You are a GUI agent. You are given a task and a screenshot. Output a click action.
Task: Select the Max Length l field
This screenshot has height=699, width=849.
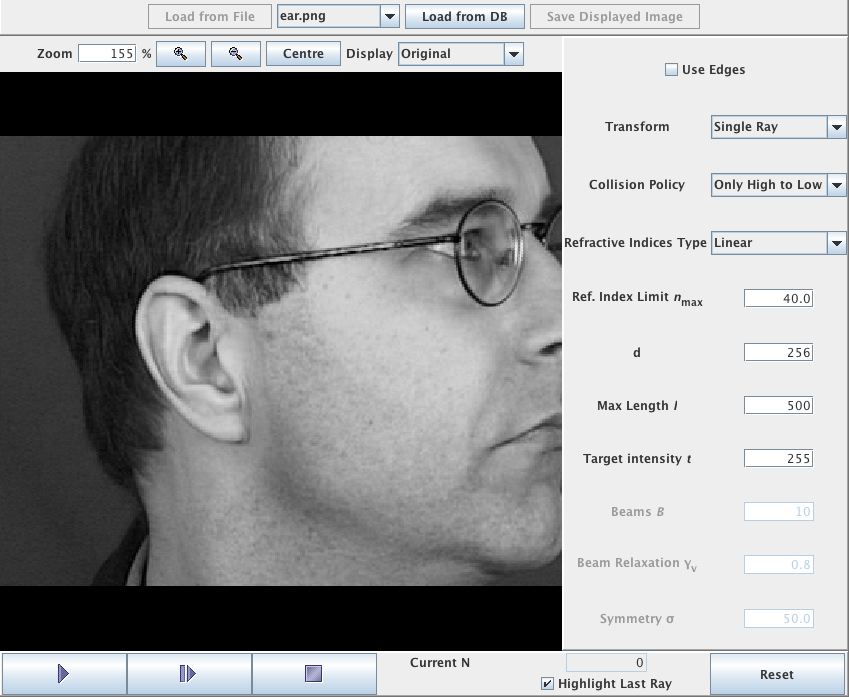(778, 406)
